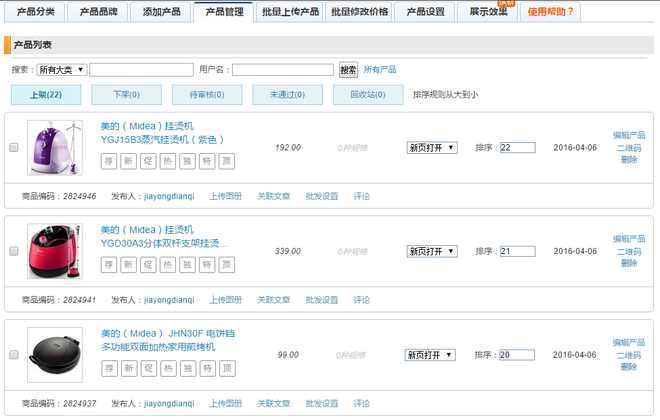Show 未通过(0) rejected products
Viewport: 660px width, 420px height.
click(287, 95)
